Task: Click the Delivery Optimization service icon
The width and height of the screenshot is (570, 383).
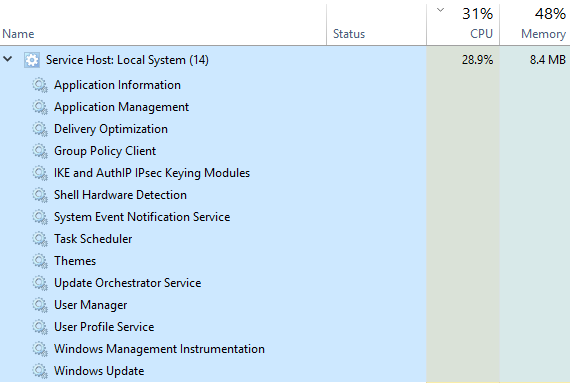Action: click(40, 129)
